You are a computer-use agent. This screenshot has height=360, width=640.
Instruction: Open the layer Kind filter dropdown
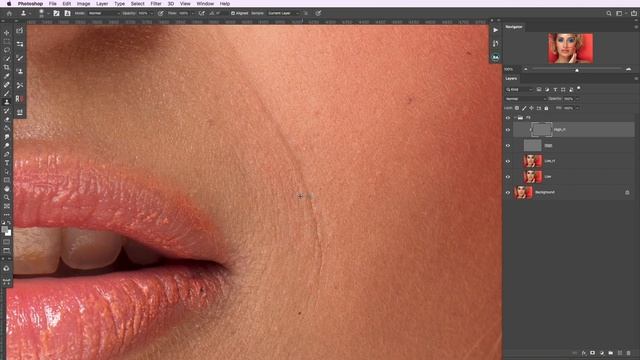520,89
